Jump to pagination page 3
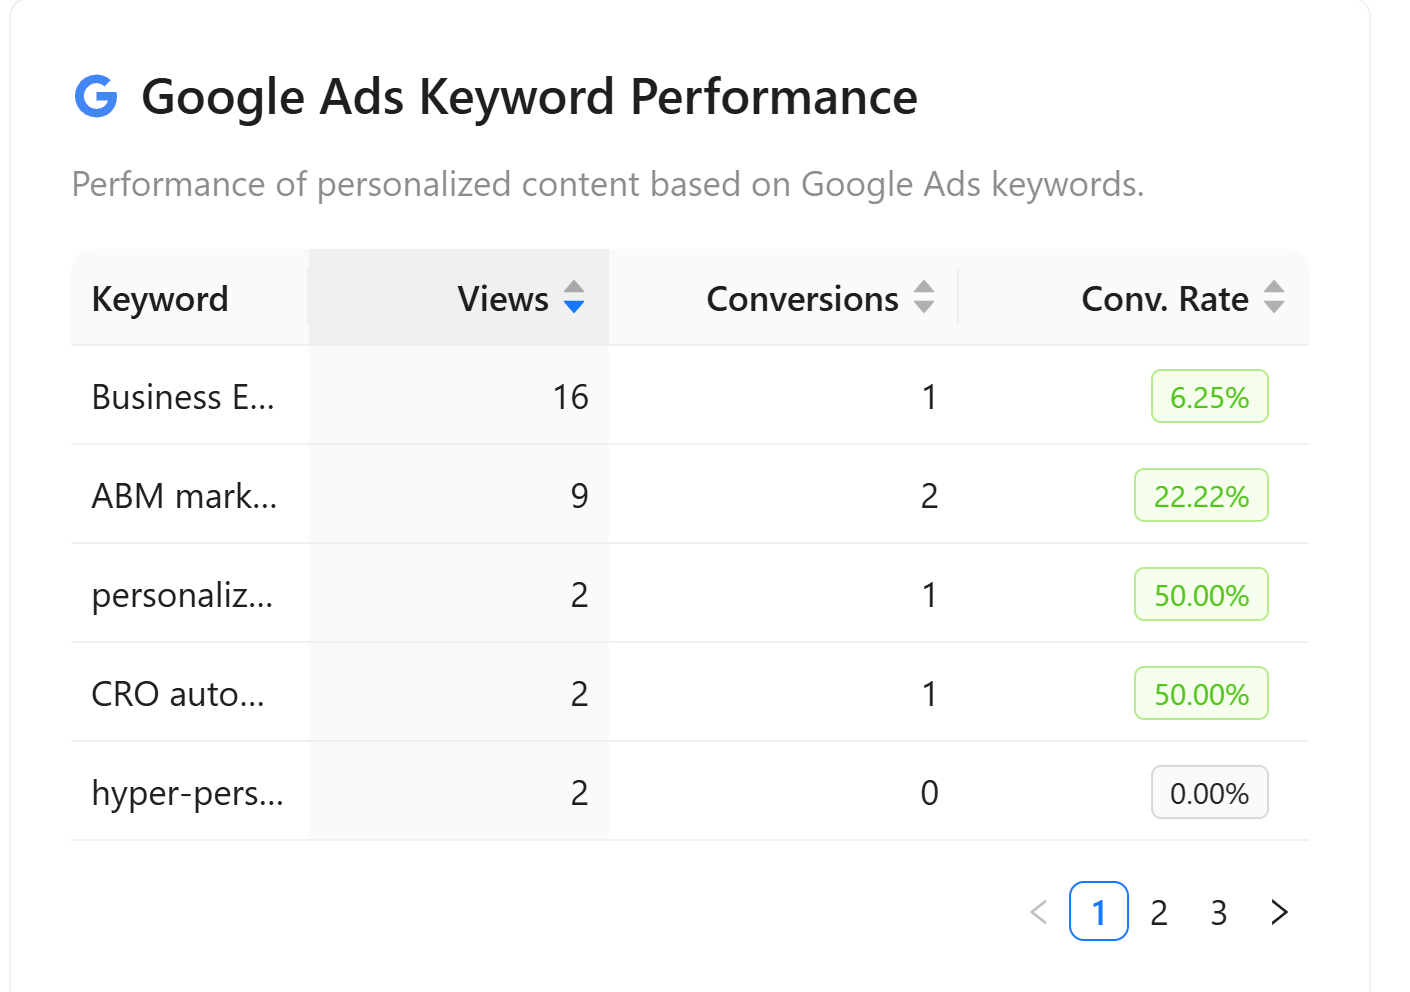Image resolution: width=1410 pixels, height=992 pixels. 1219,912
